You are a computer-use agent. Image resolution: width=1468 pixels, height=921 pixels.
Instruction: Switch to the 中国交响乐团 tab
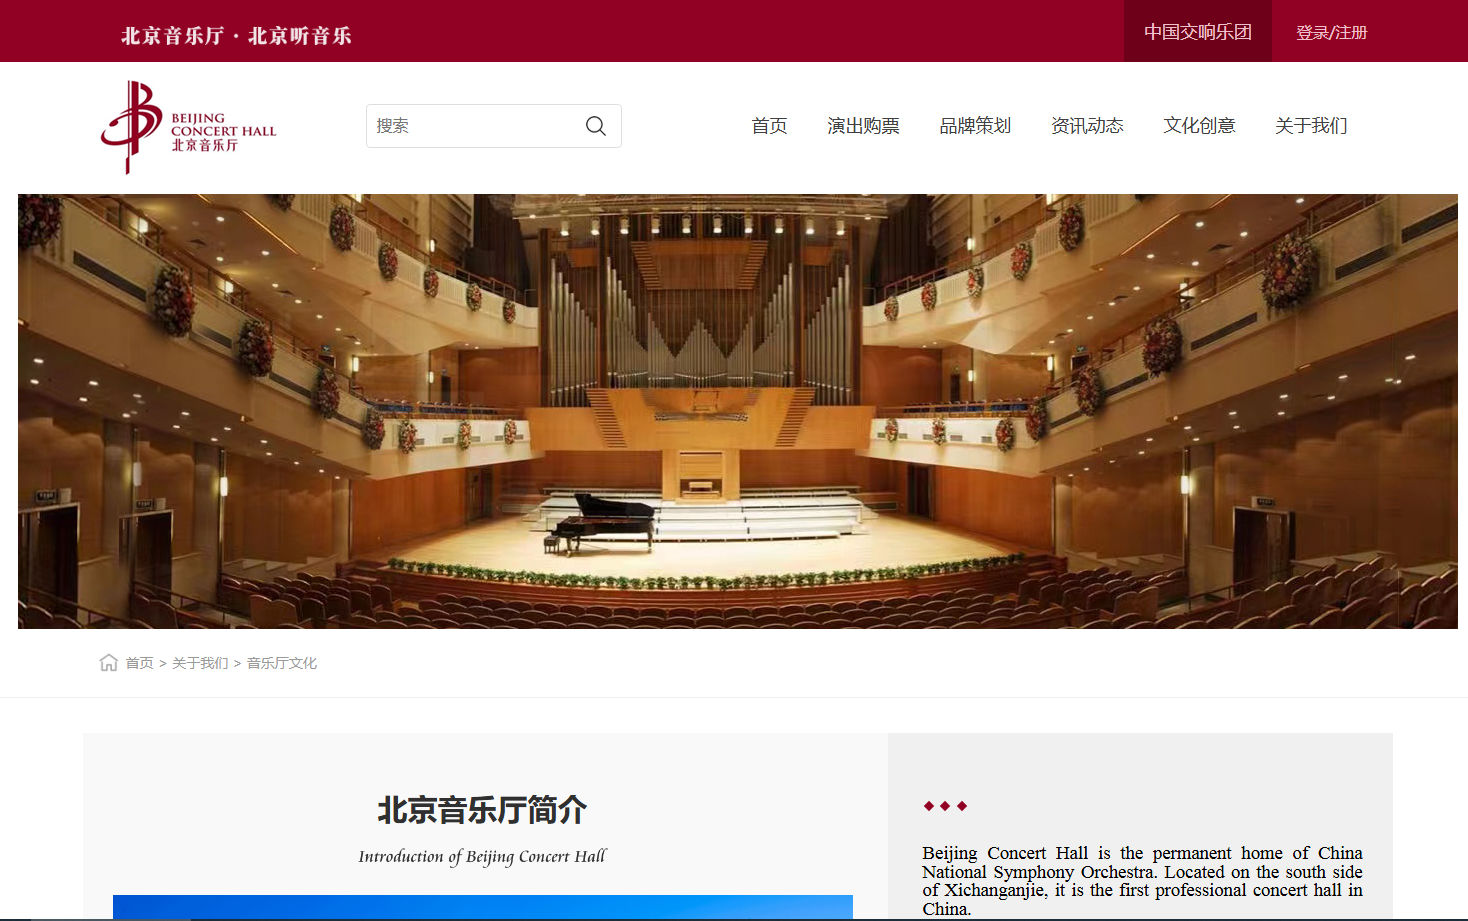(x=1197, y=31)
